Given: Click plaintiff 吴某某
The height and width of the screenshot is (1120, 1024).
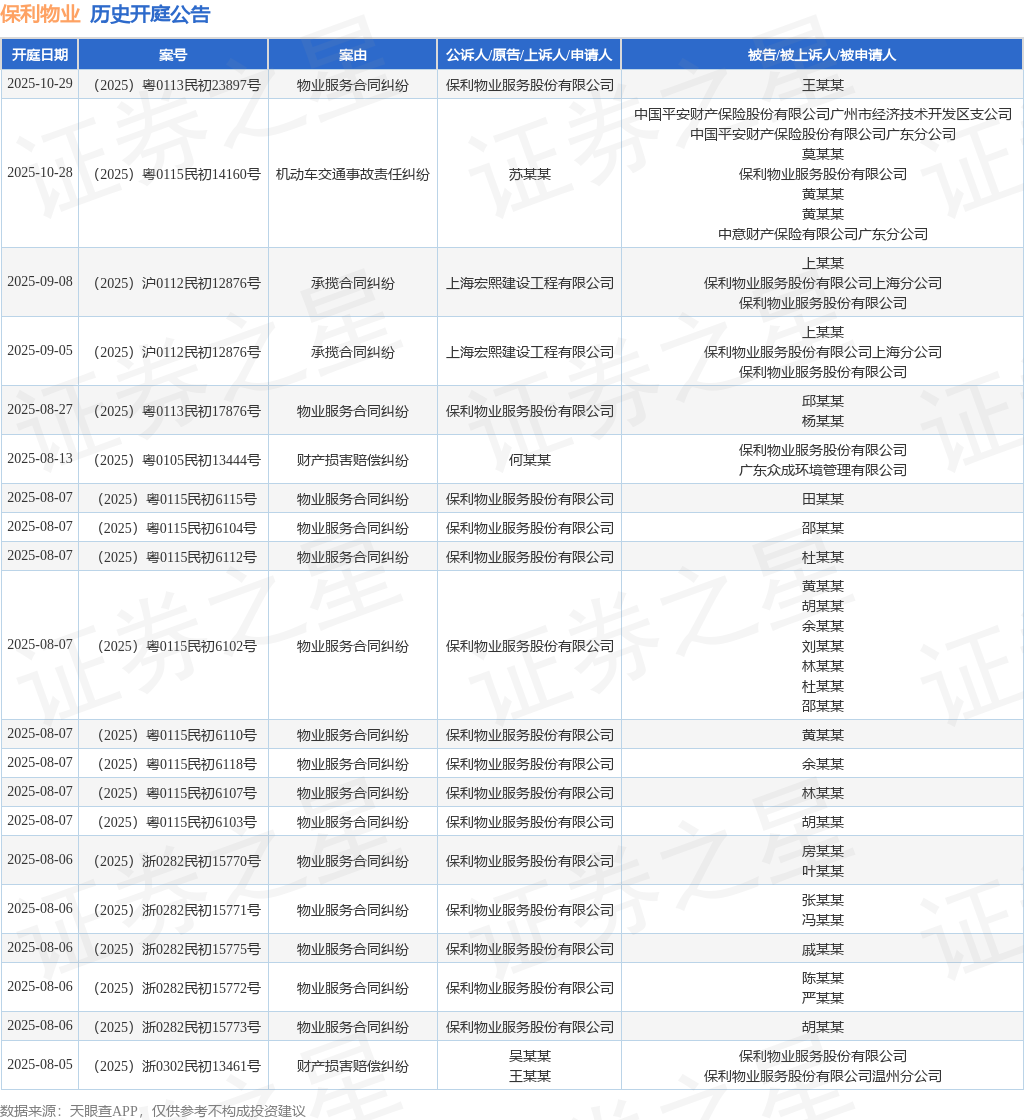Looking at the screenshot, I should click(530, 1056).
